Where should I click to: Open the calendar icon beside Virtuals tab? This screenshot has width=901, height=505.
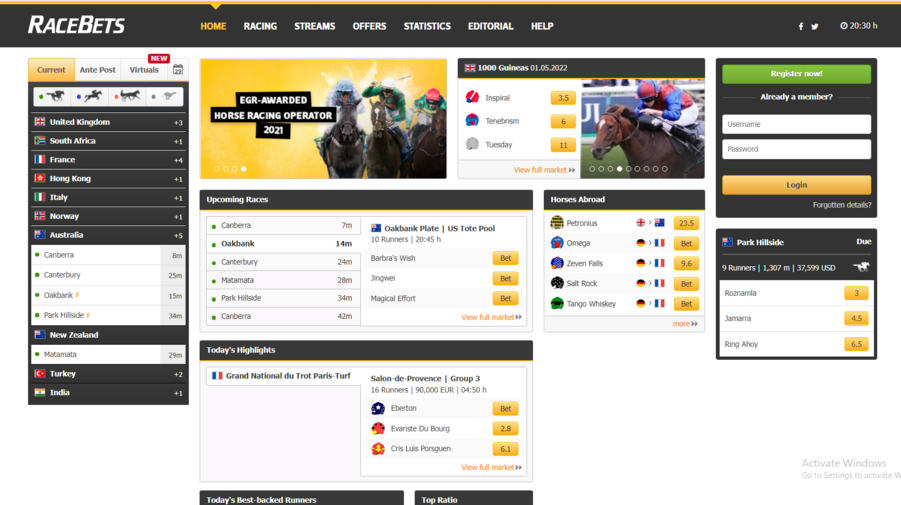click(x=178, y=70)
